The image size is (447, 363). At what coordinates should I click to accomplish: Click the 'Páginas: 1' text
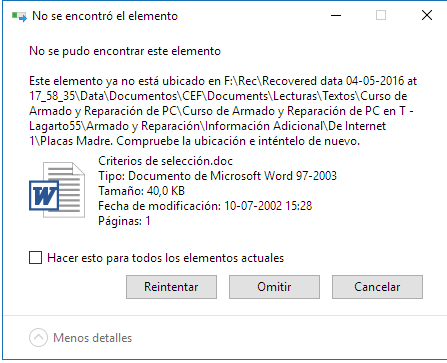pos(124,221)
